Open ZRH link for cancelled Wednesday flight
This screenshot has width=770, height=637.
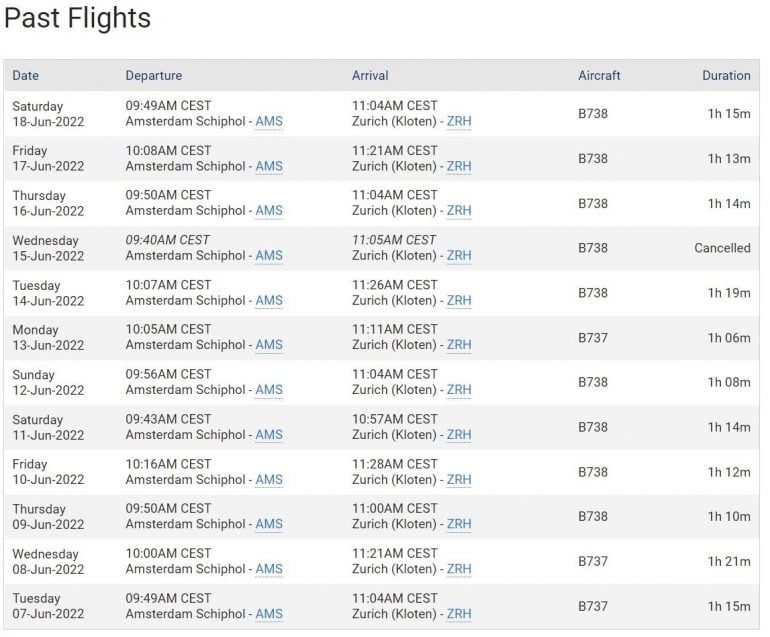tap(459, 256)
